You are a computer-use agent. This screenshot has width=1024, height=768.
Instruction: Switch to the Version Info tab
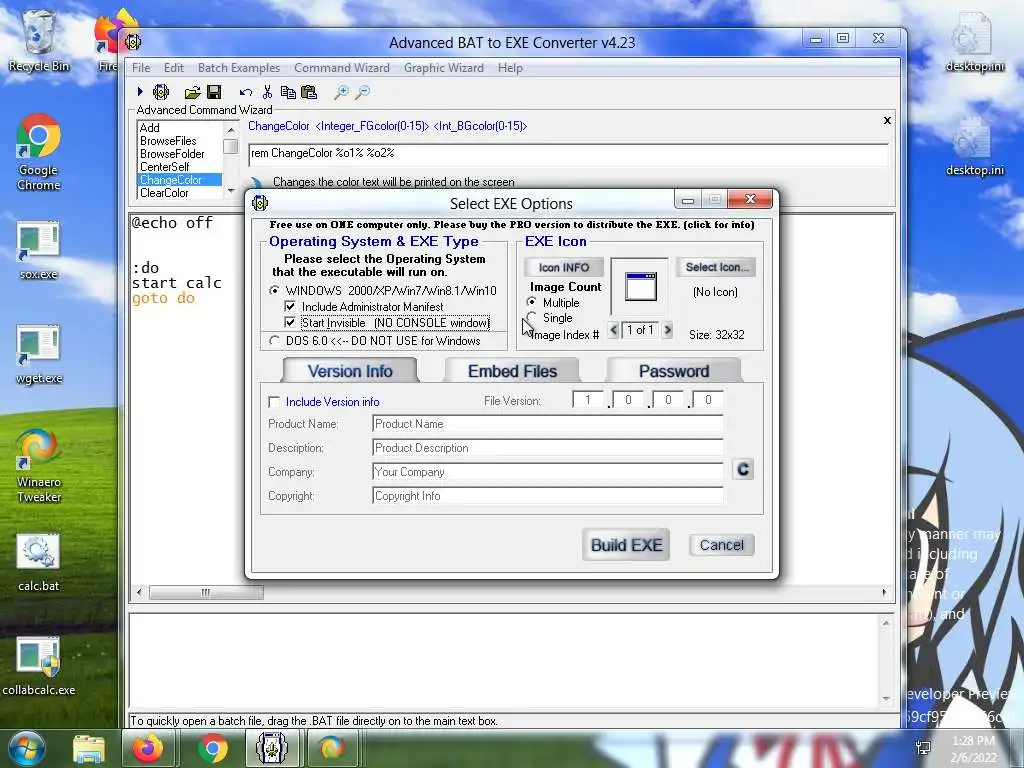pyautogui.click(x=350, y=371)
